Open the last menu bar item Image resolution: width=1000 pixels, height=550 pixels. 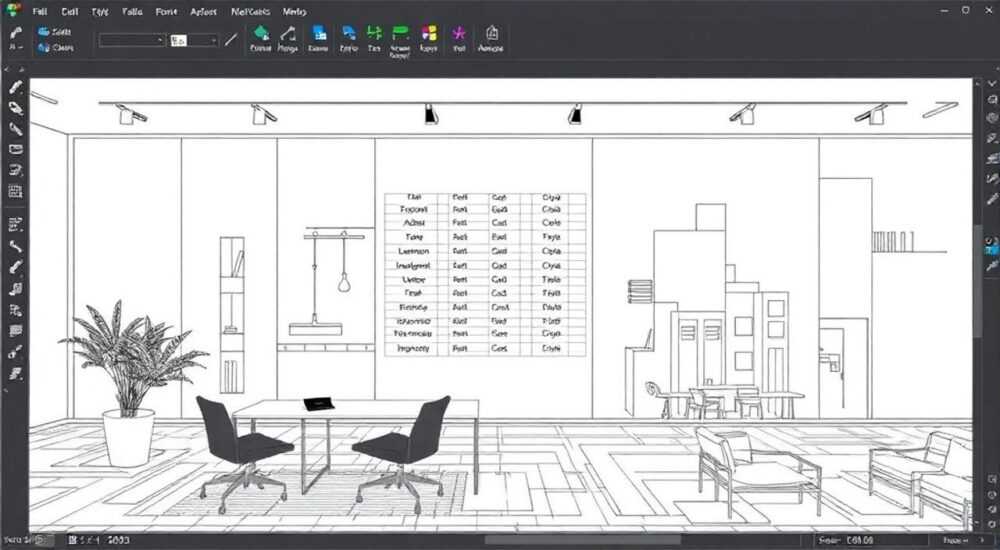tap(294, 11)
